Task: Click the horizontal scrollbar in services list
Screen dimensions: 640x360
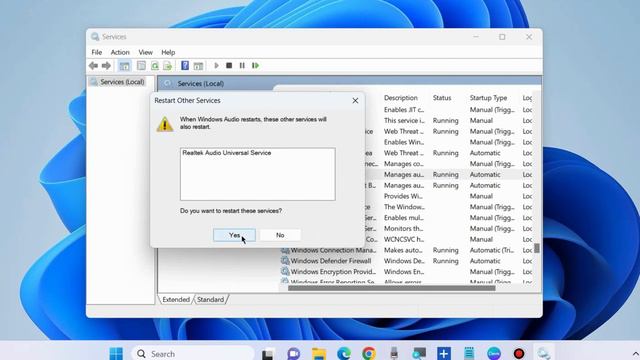Action: pyautogui.click(x=391, y=288)
